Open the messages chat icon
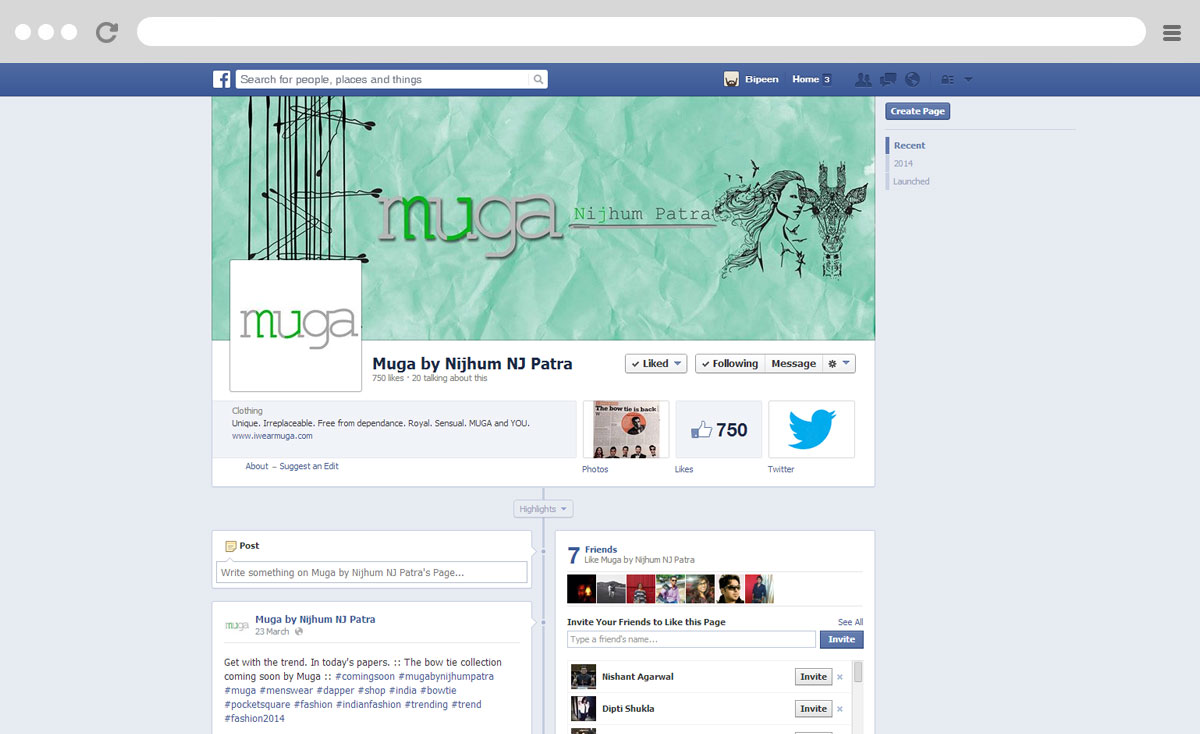 (888, 79)
